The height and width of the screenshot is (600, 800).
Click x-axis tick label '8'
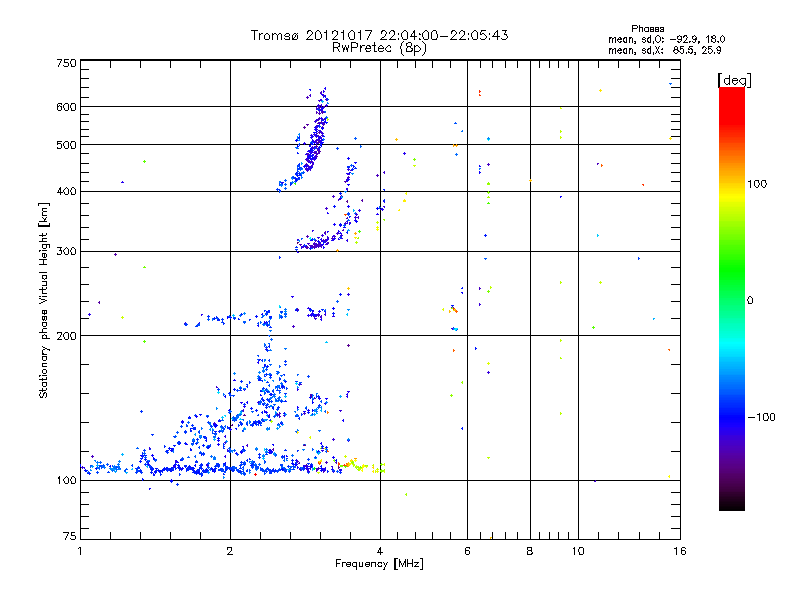coord(530,551)
